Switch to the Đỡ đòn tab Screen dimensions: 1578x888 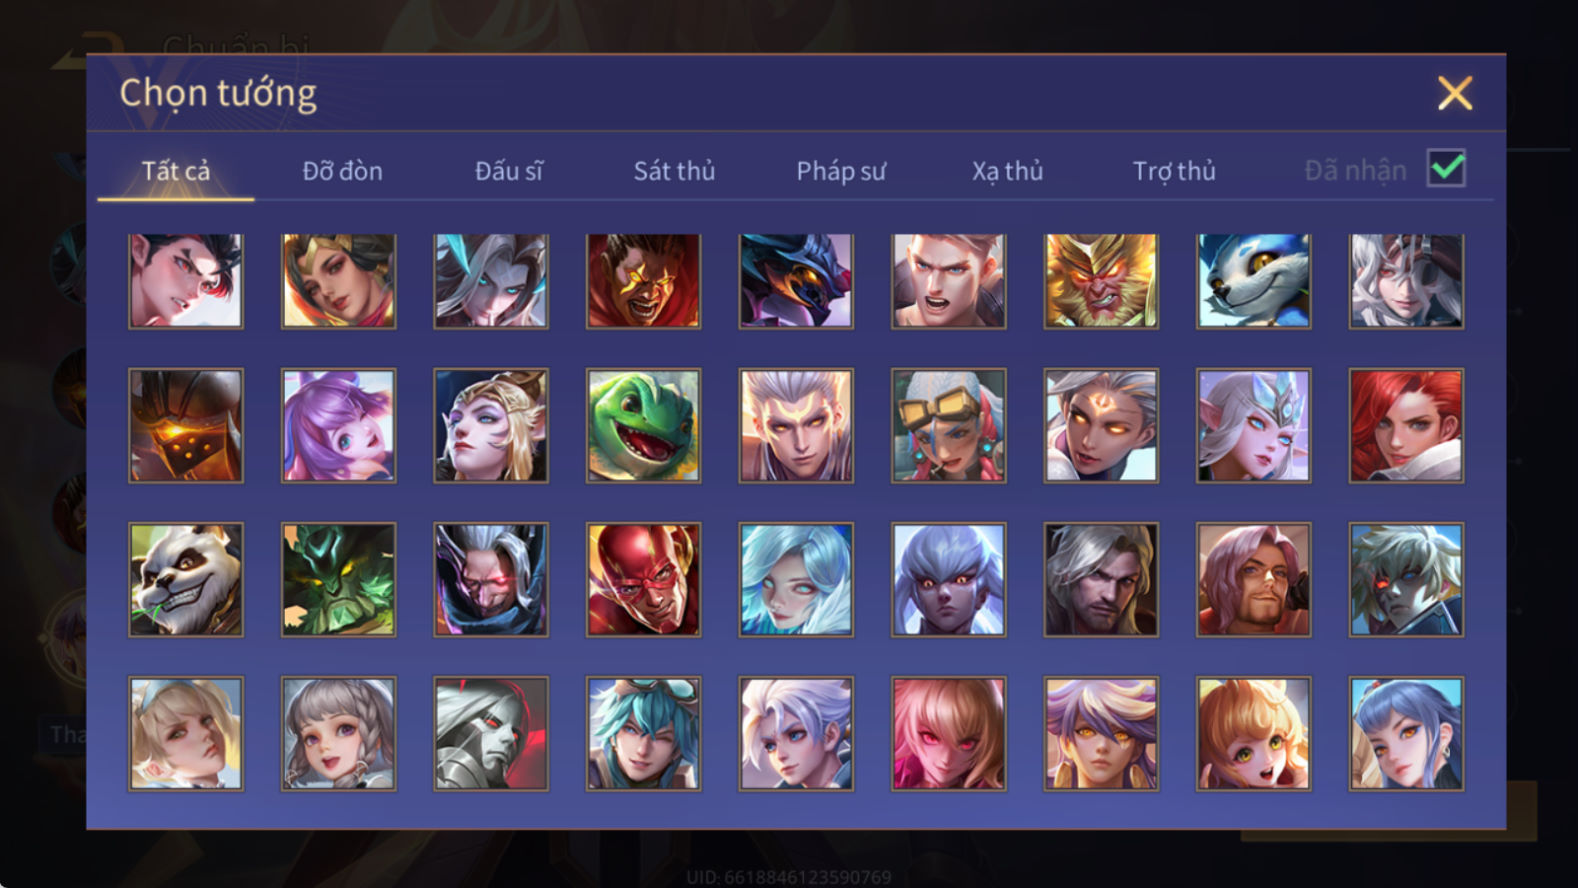point(342,171)
